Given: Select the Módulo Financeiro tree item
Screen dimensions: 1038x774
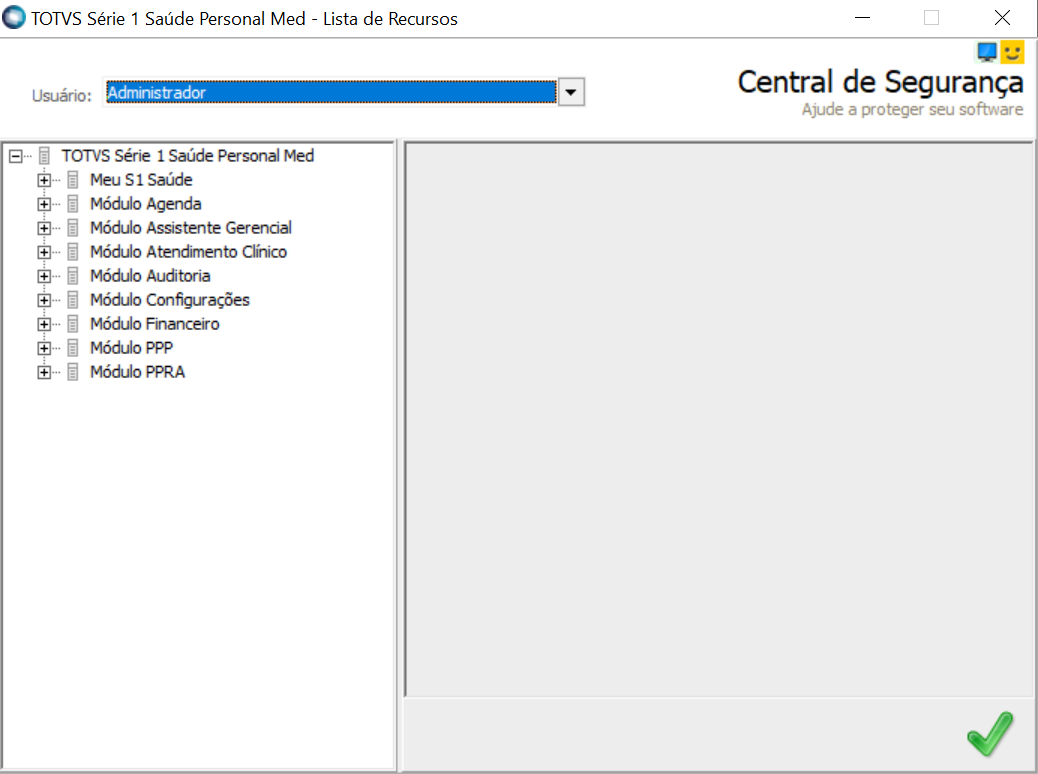Looking at the screenshot, I should pyautogui.click(x=155, y=324).
